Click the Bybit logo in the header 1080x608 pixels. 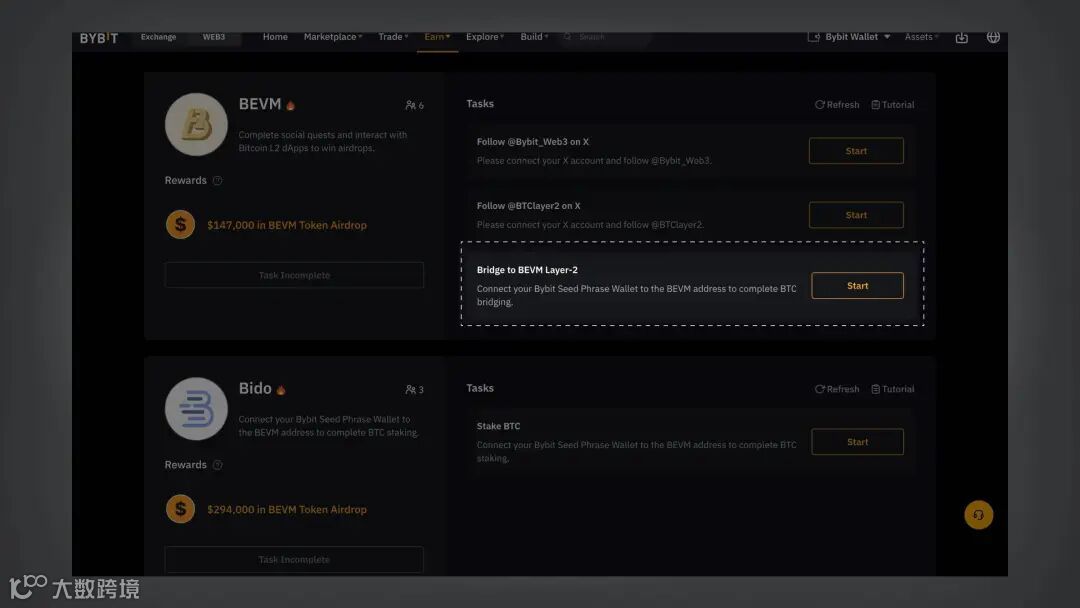click(x=98, y=38)
